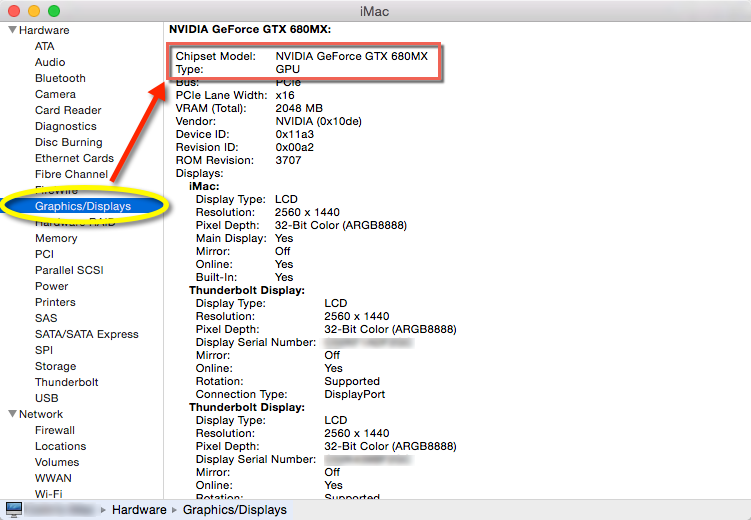751x520 pixels.
Task: Collapse the Network section triangle
Action: pyautogui.click(x=12, y=414)
